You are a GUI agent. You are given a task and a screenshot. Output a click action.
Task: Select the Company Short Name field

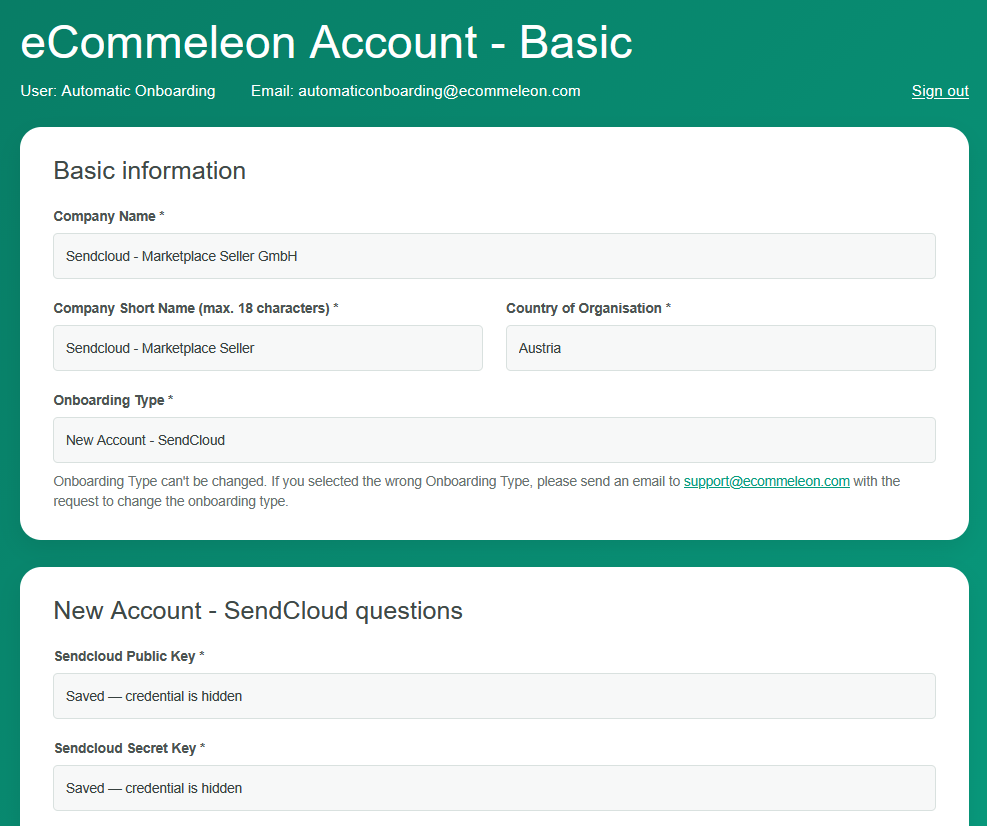pyautogui.click(x=268, y=348)
